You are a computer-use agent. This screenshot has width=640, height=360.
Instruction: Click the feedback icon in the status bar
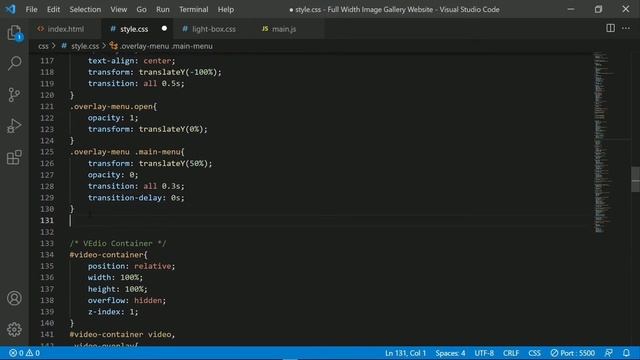[x=609, y=353]
